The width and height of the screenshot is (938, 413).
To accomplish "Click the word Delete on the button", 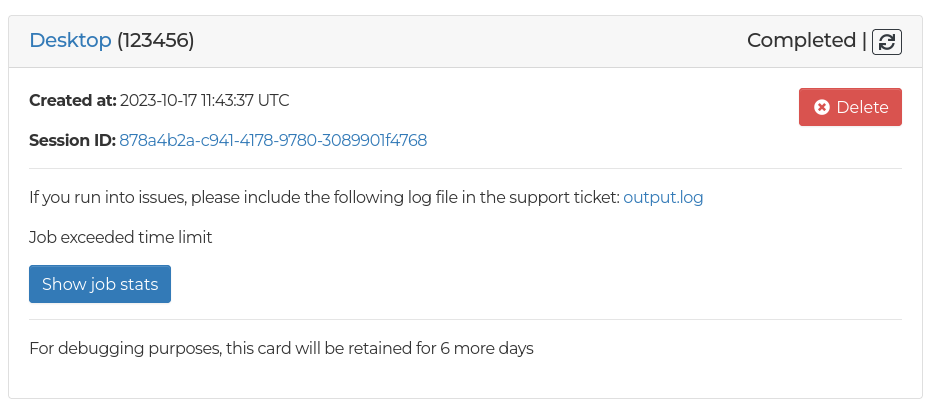I will pos(862,107).
